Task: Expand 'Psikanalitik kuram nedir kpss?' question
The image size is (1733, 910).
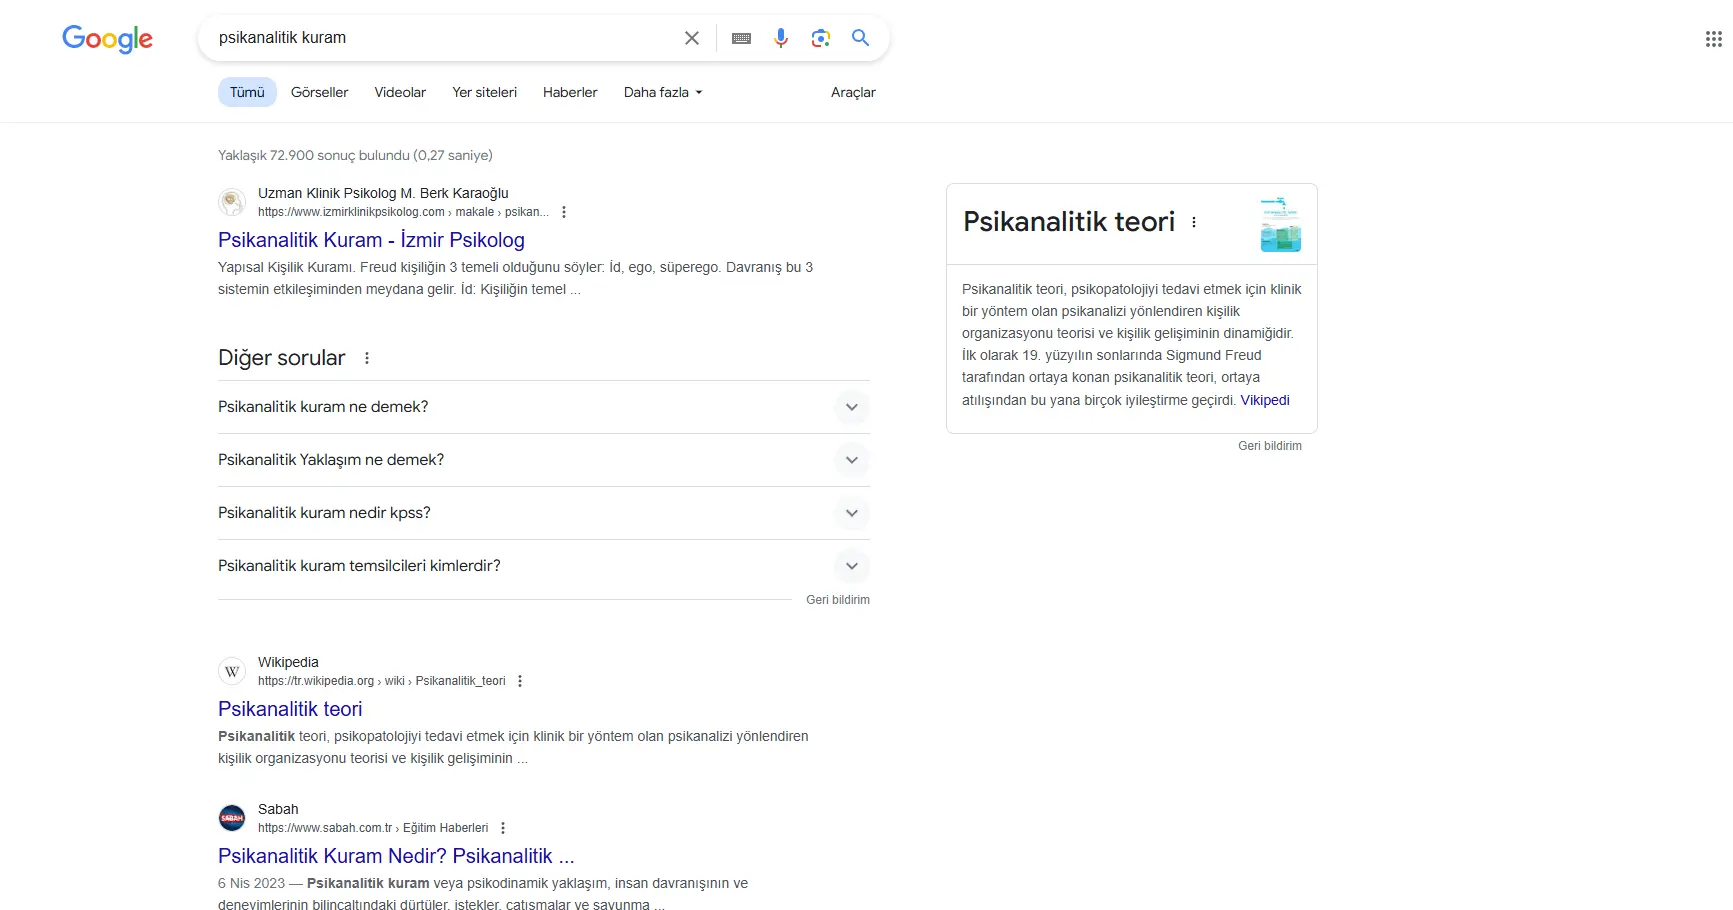Action: 544,513
